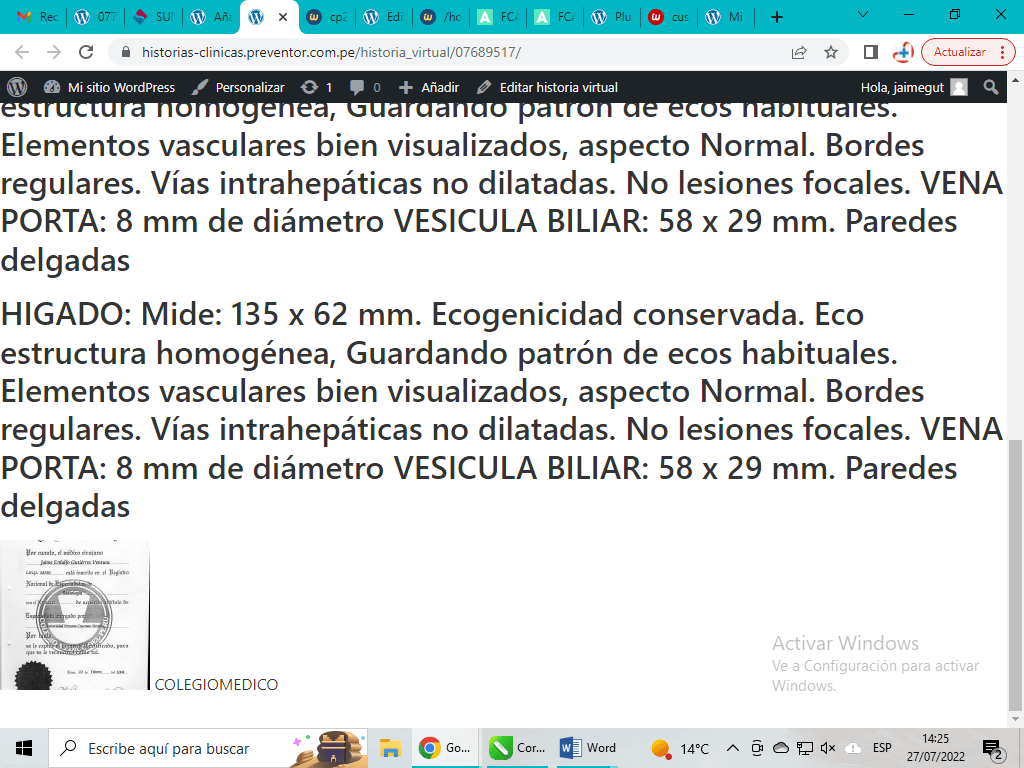Image resolution: width=1024 pixels, height=768 pixels.
Task: Share this page using the share icon
Action: [x=799, y=52]
